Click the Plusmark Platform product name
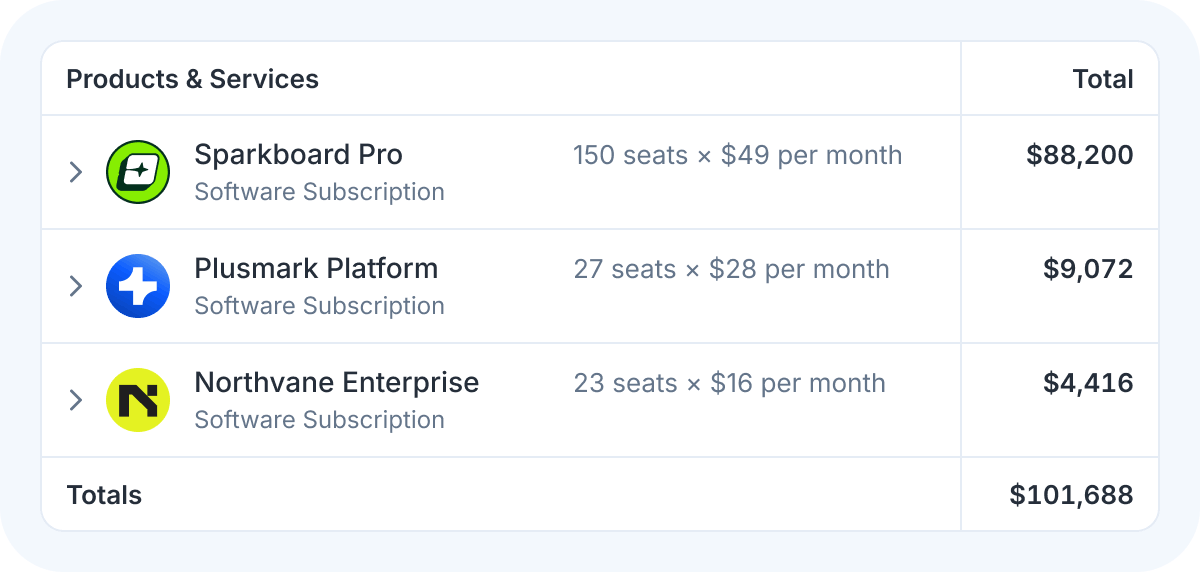Image resolution: width=1200 pixels, height=572 pixels. 316,269
